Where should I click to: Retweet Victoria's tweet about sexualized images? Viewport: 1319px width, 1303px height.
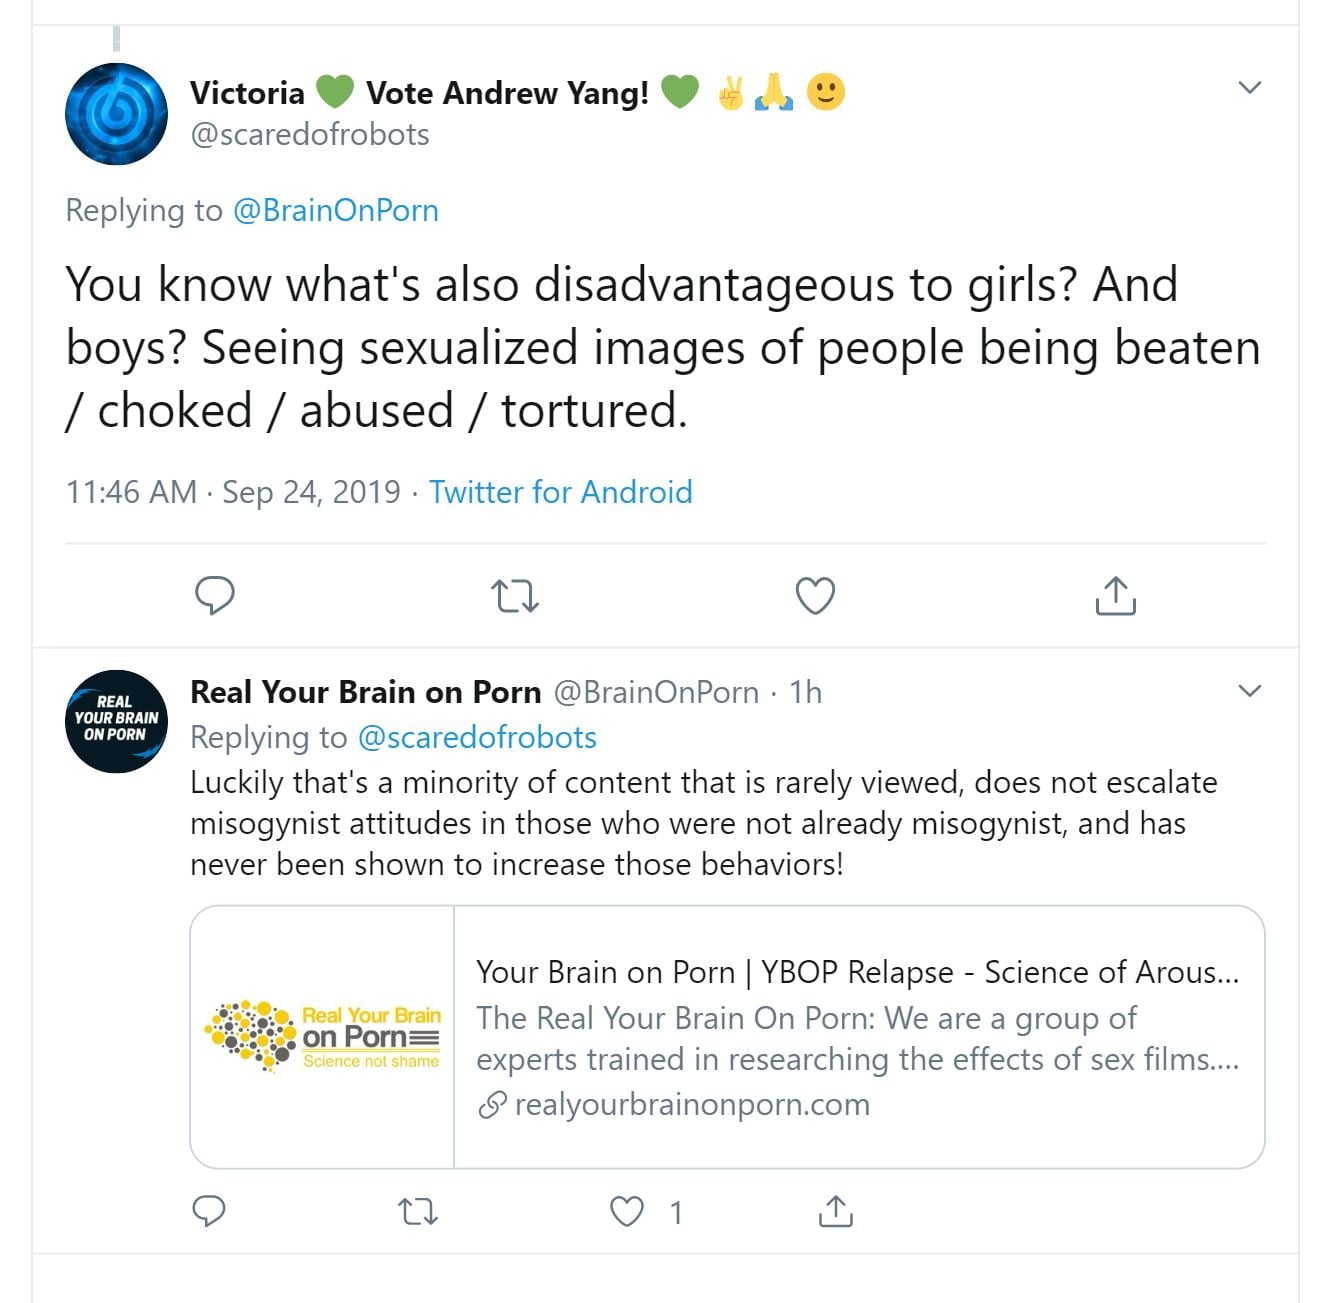pyautogui.click(x=515, y=597)
